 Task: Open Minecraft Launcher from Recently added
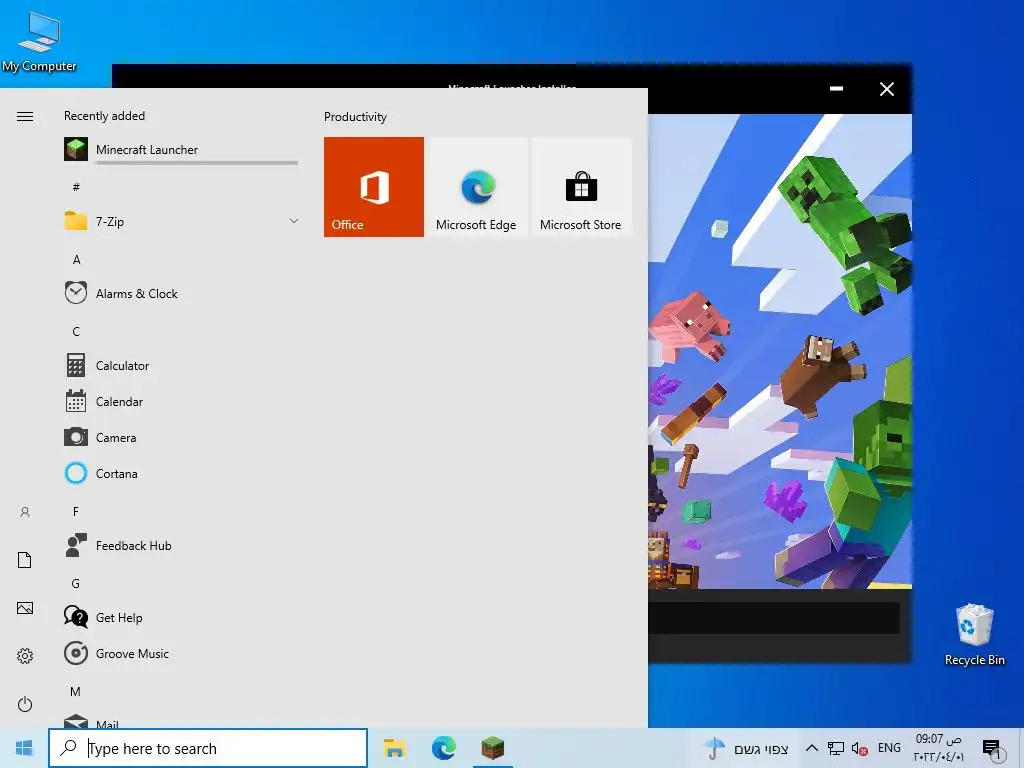[181, 150]
